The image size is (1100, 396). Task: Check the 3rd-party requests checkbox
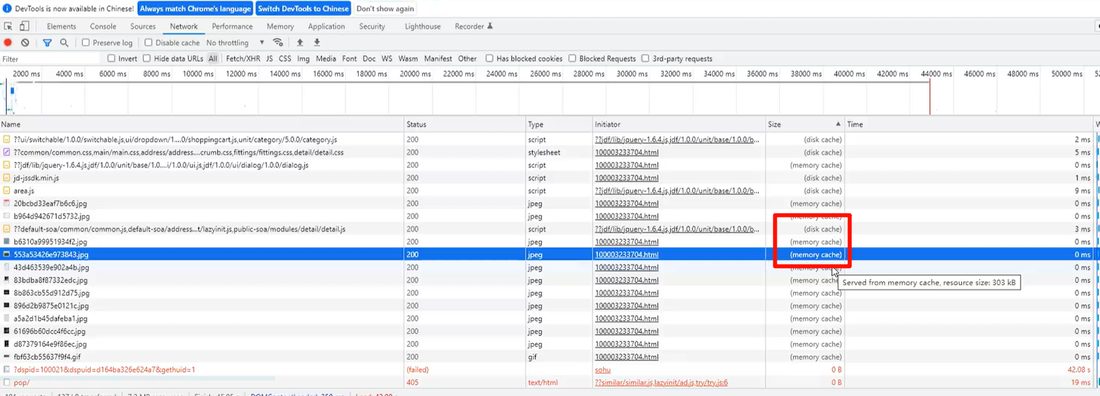[645, 59]
